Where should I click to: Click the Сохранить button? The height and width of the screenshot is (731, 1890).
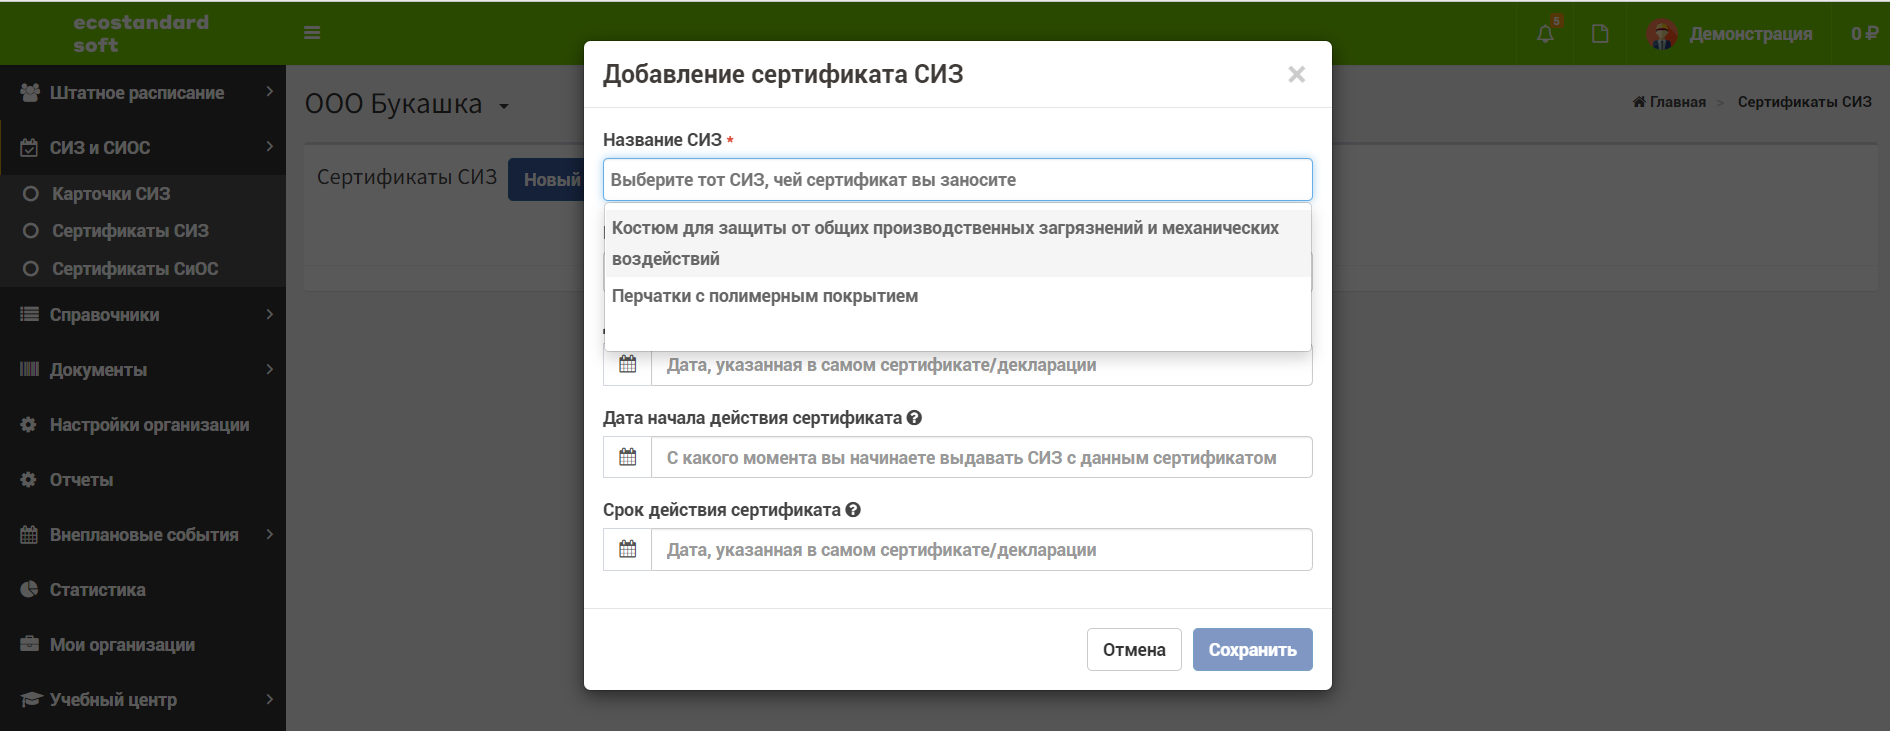tap(1252, 650)
